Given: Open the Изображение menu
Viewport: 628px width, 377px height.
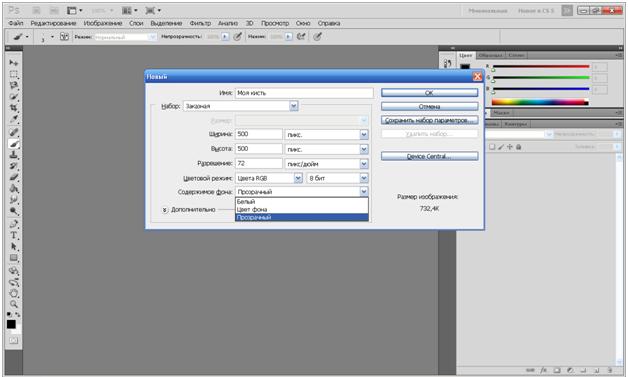Looking at the screenshot, I should tap(103, 23).
